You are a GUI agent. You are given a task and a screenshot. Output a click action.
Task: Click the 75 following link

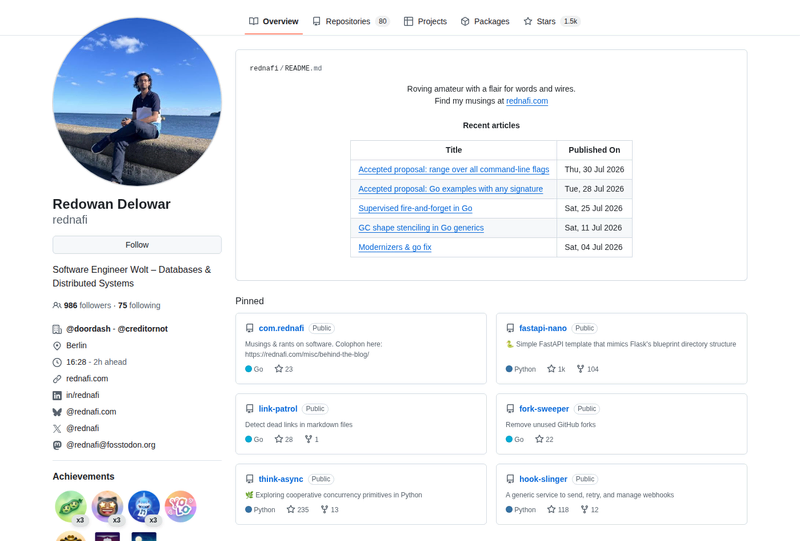(x=139, y=305)
